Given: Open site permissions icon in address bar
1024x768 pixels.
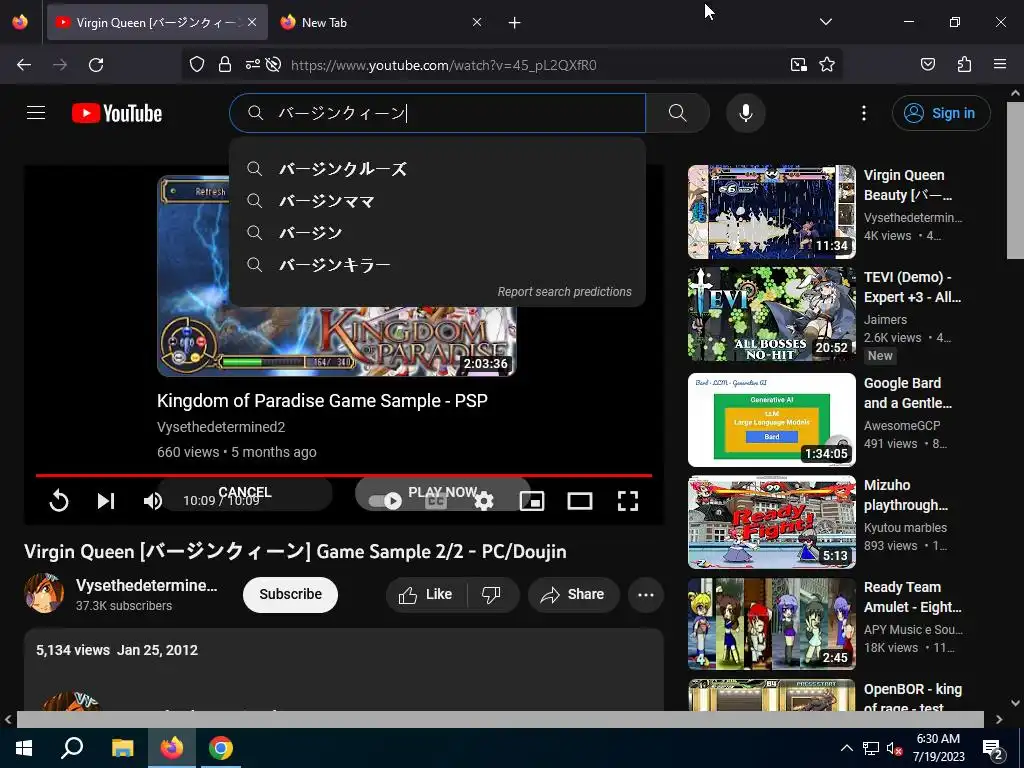Looking at the screenshot, I should pyautogui.click(x=253, y=65).
